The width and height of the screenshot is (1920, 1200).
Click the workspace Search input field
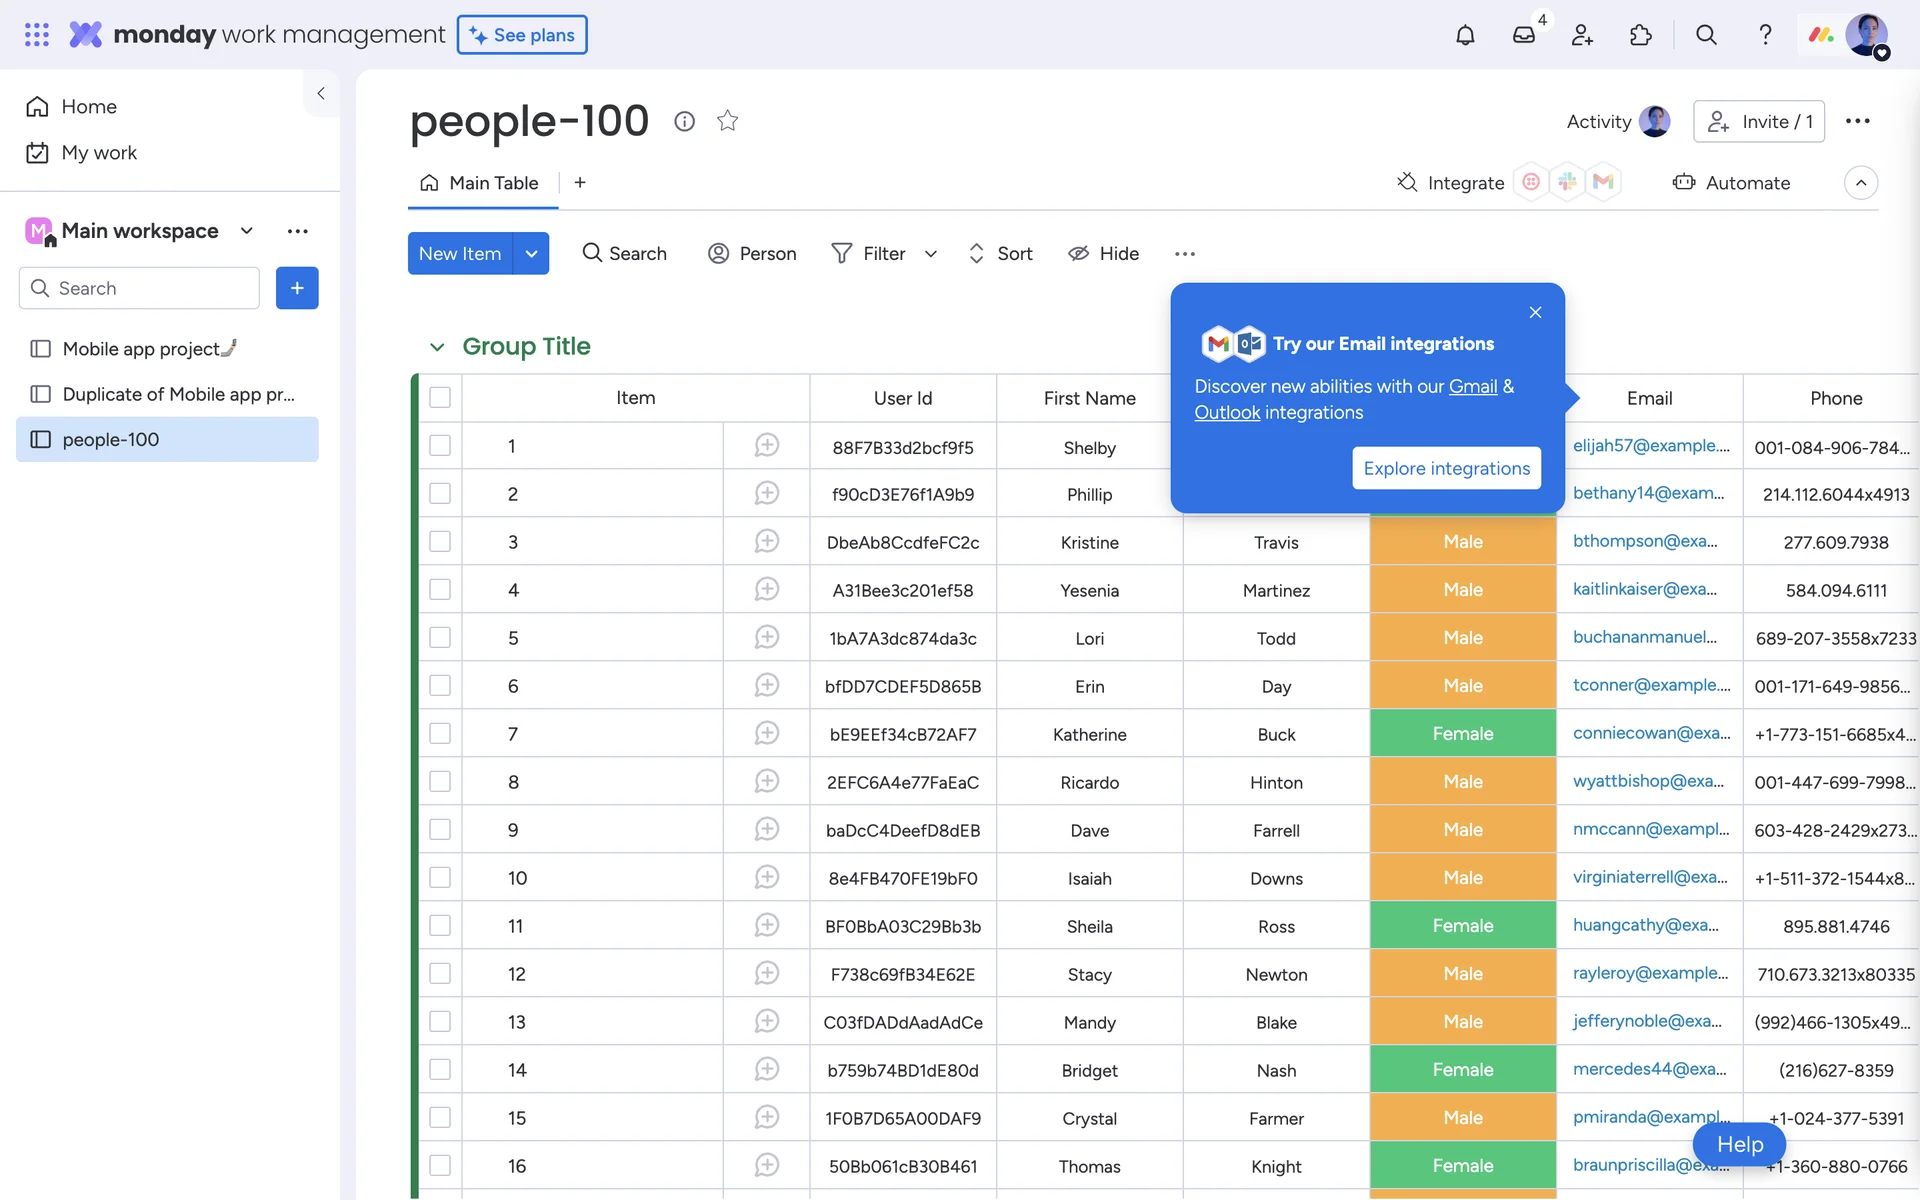point(140,288)
